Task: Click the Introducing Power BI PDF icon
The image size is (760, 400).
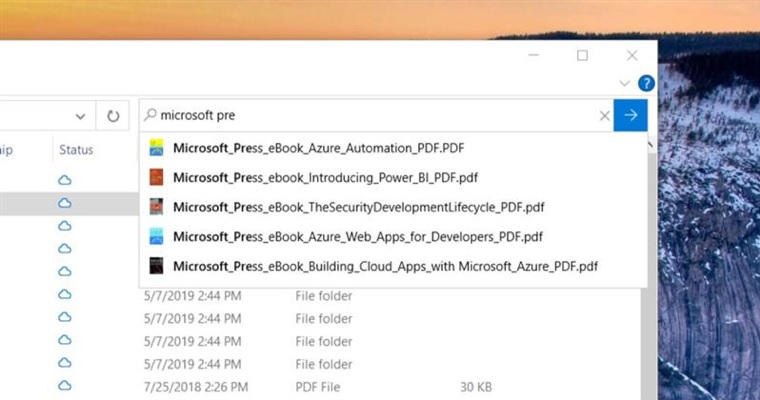Action: pos(156,178)
